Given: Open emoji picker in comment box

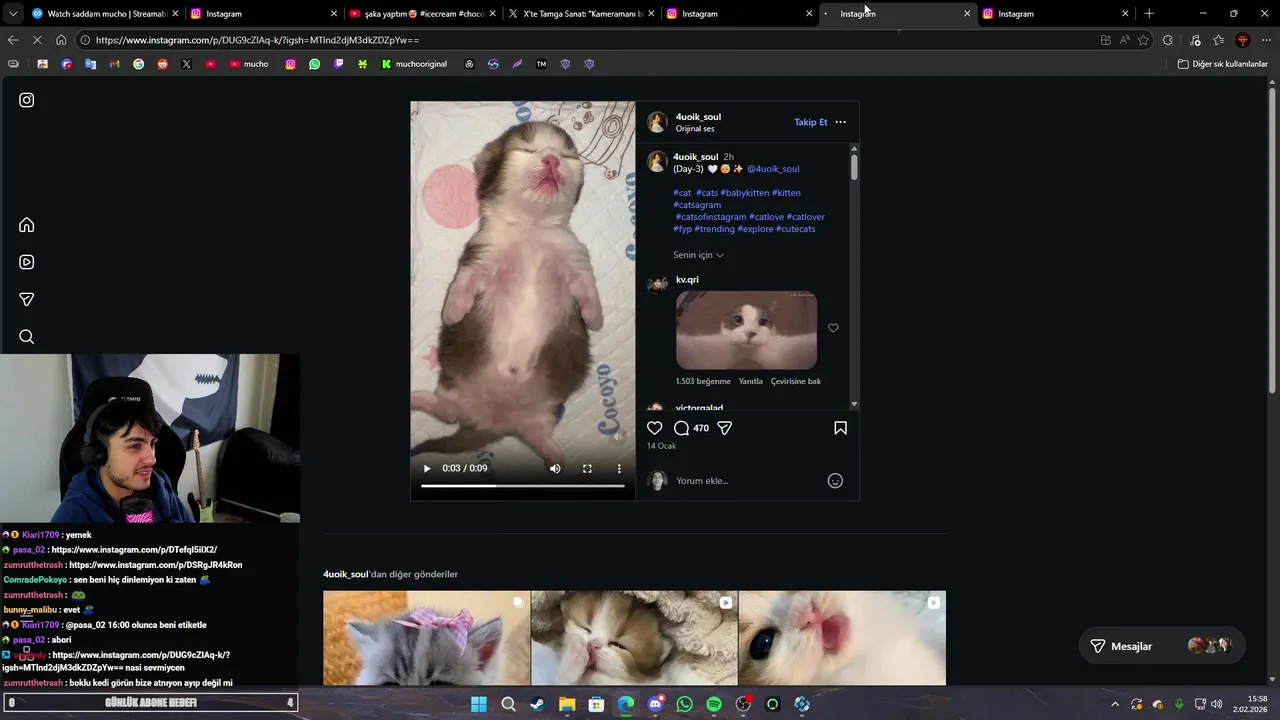Looking at the screenshot, I should click(835, 481).
